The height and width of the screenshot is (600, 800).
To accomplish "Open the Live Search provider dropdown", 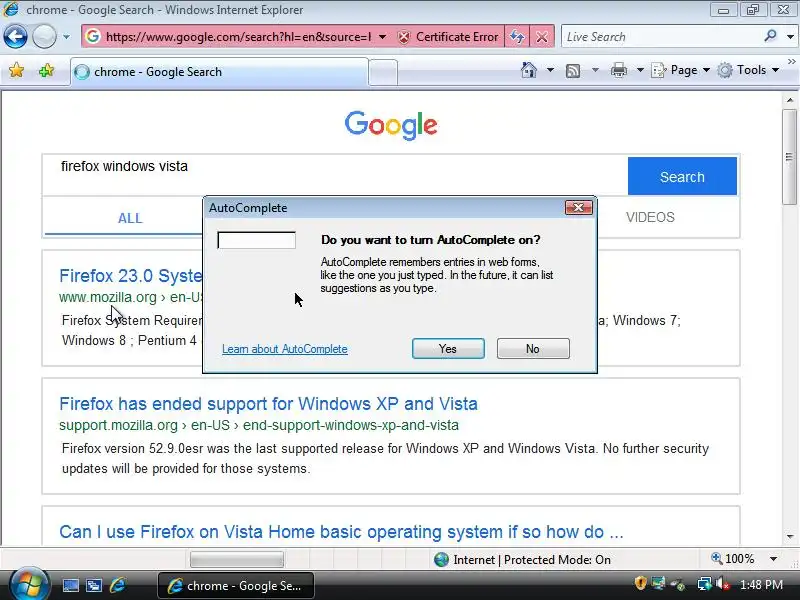I will (790, 37).
